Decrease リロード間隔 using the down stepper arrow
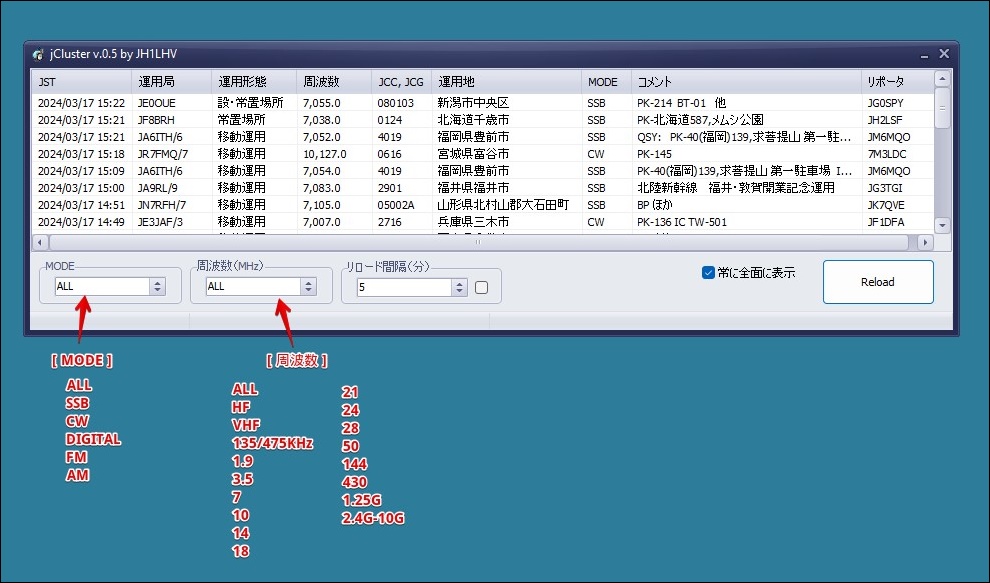The height and width of the screenshot is (583, 990). point(459,291)
